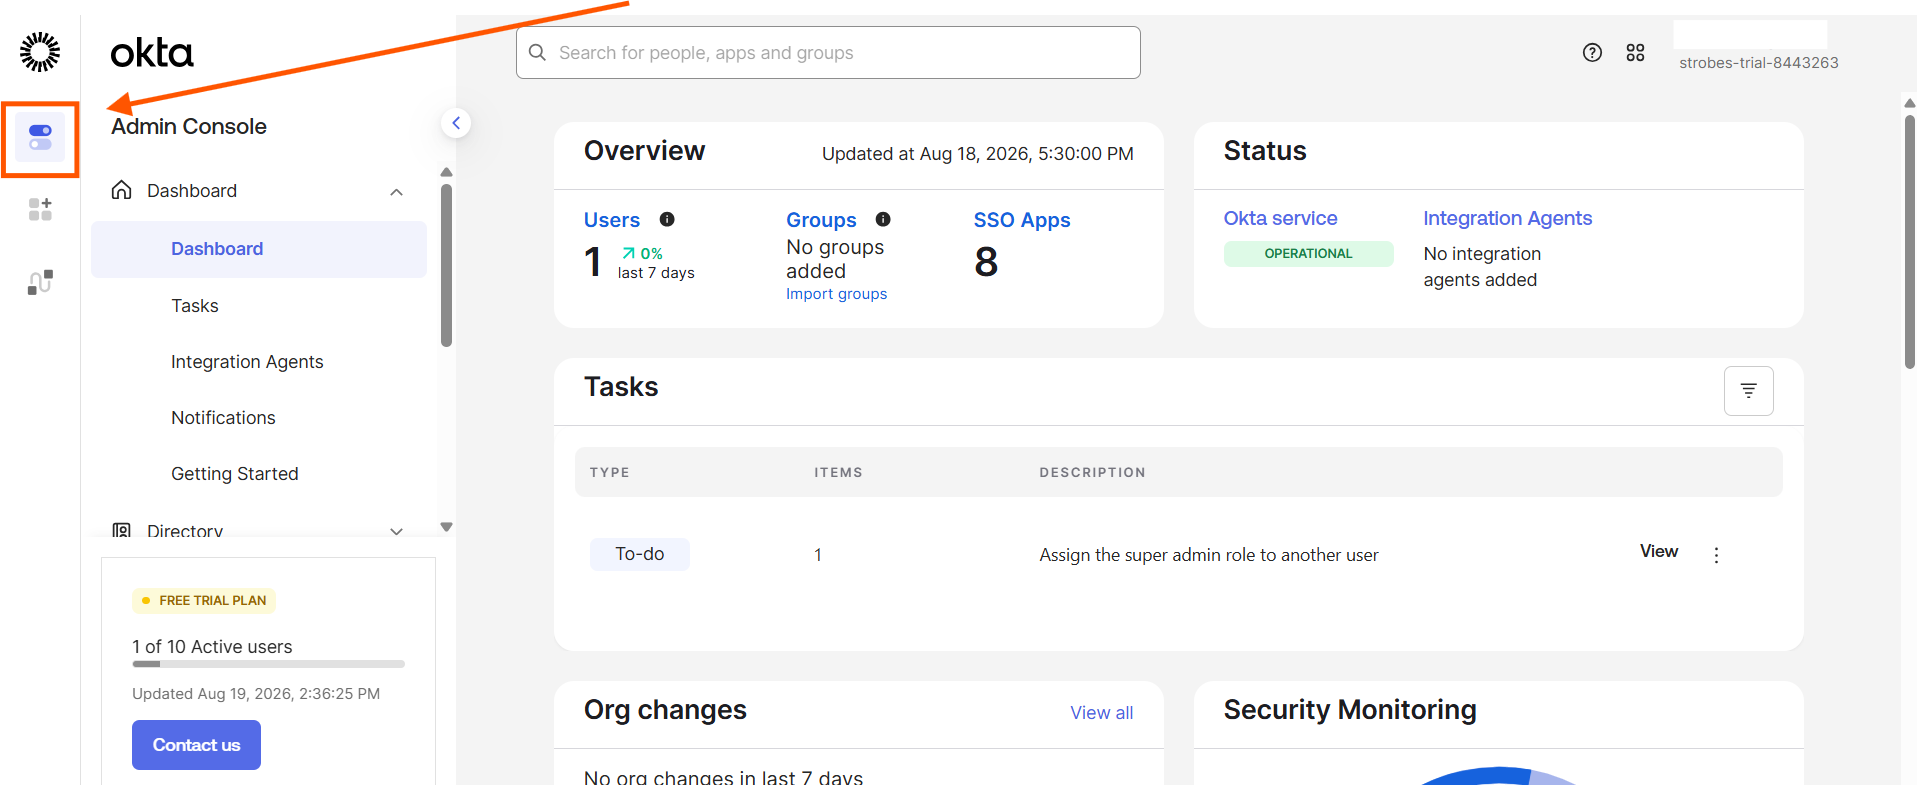This screenshot has width=1917, height=785.
Task: Click the info icon next to Users
Action: click(667, 219)
